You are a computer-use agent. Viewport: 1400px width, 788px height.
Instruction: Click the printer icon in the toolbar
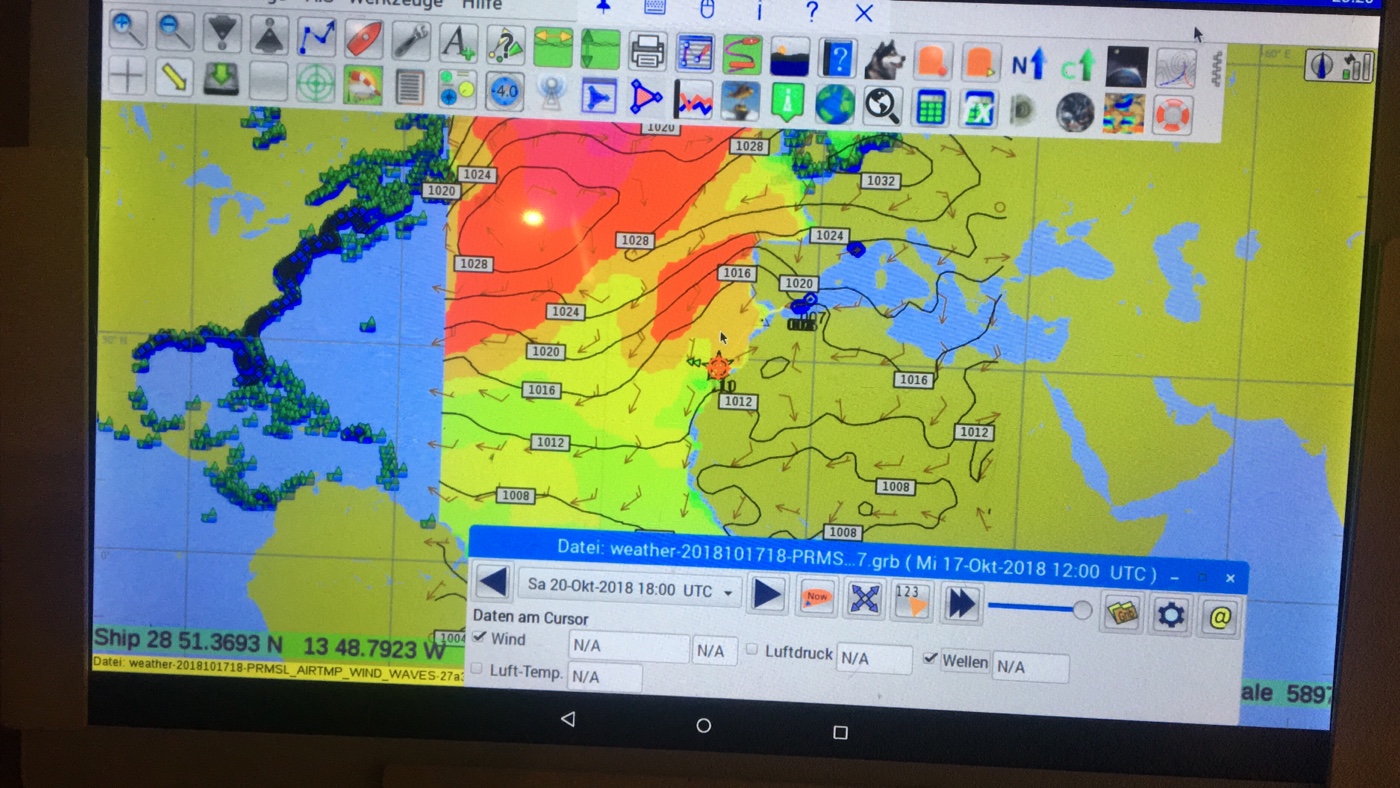(x=647, y=50)
